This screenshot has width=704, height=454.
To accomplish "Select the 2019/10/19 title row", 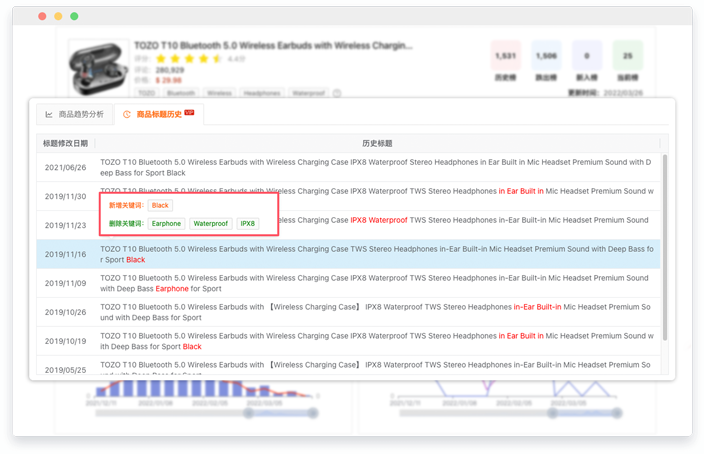I will click(x=348, y=341).
